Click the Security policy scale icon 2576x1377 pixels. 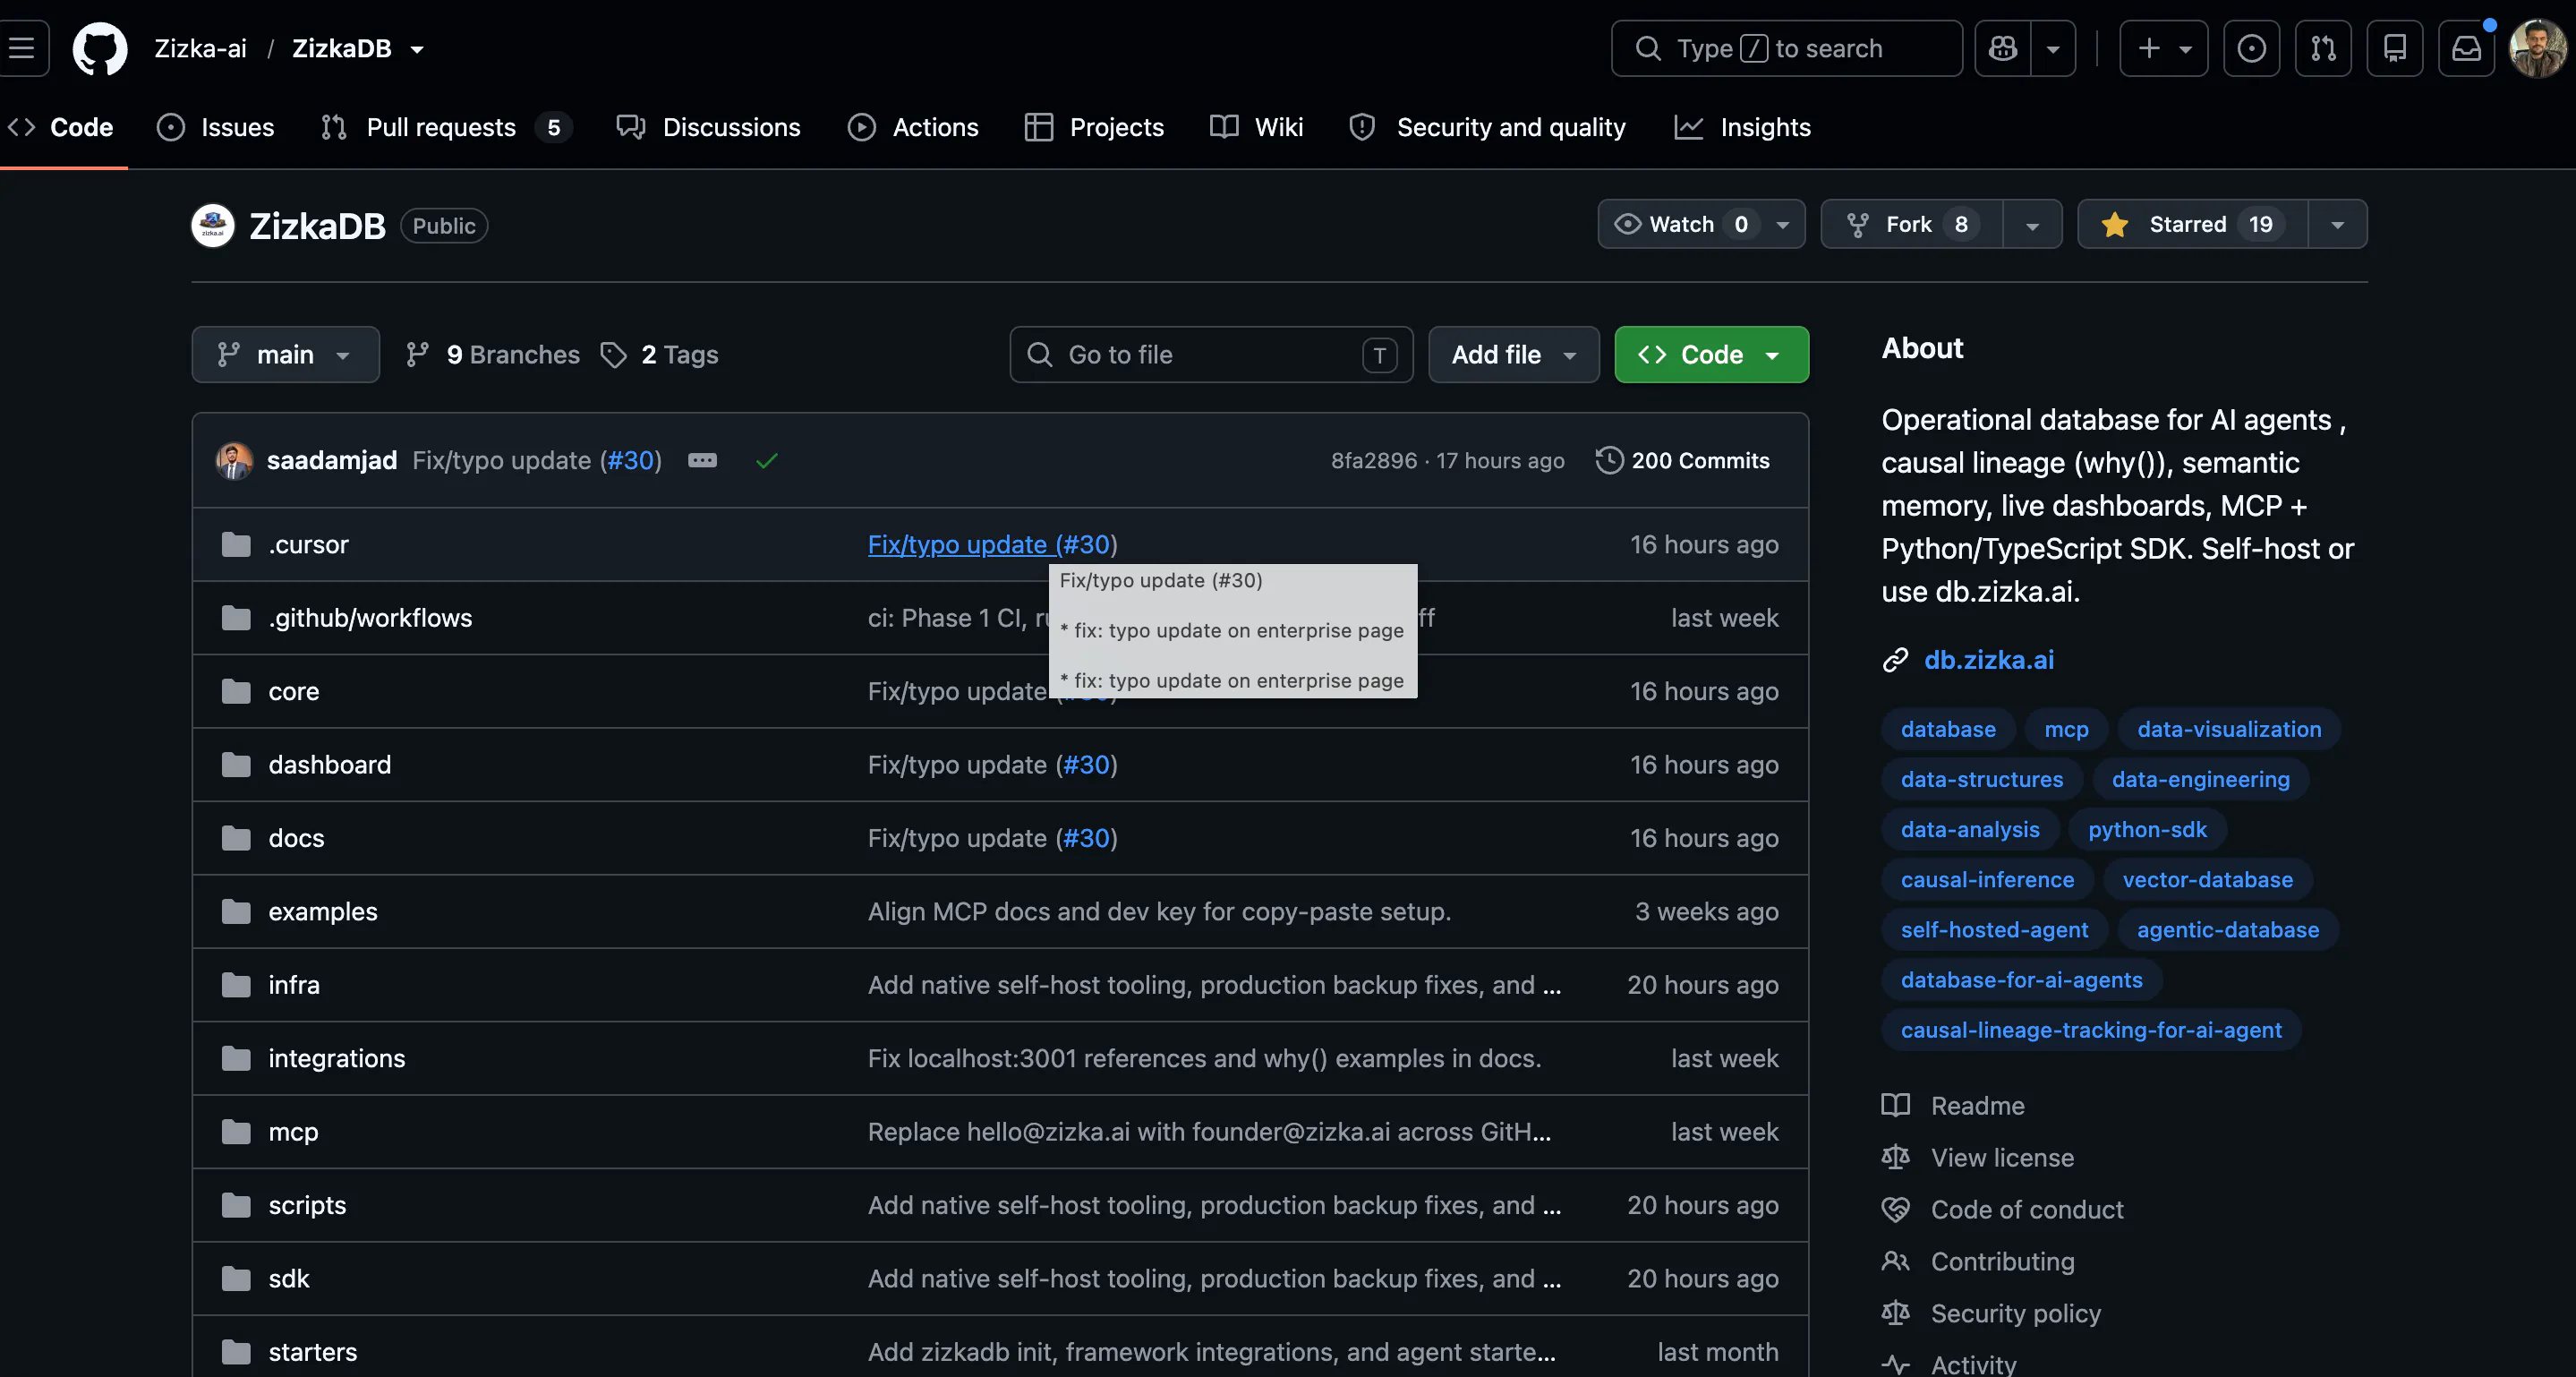pos(1895,1313)
